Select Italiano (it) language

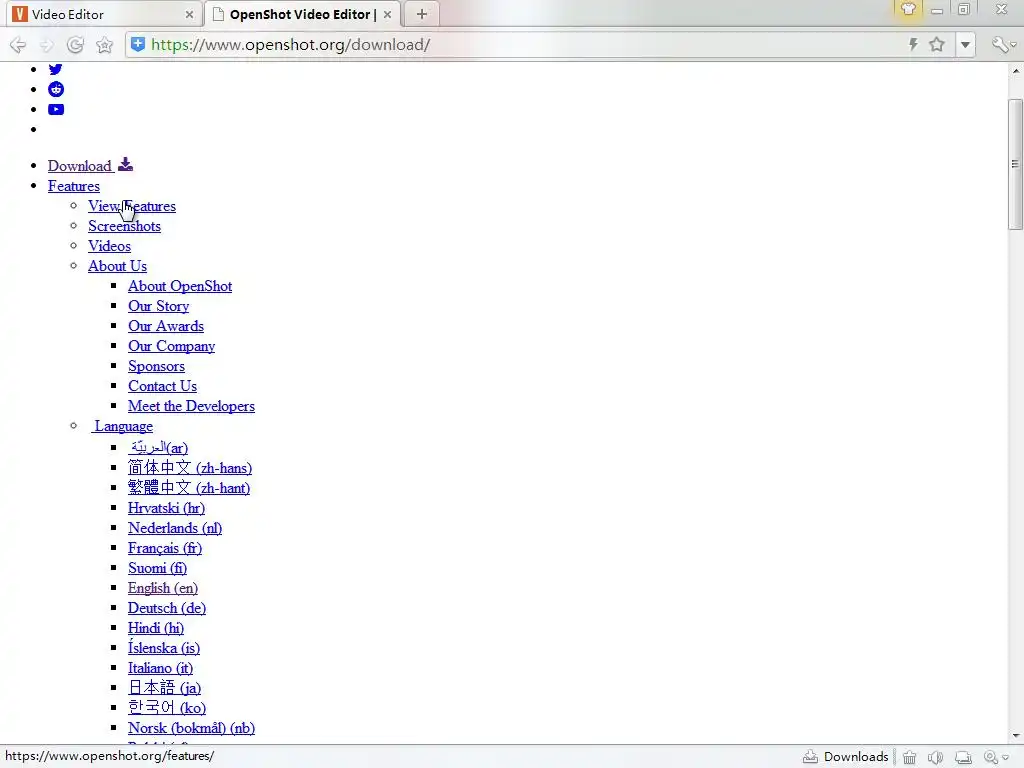tap(161, 668)
